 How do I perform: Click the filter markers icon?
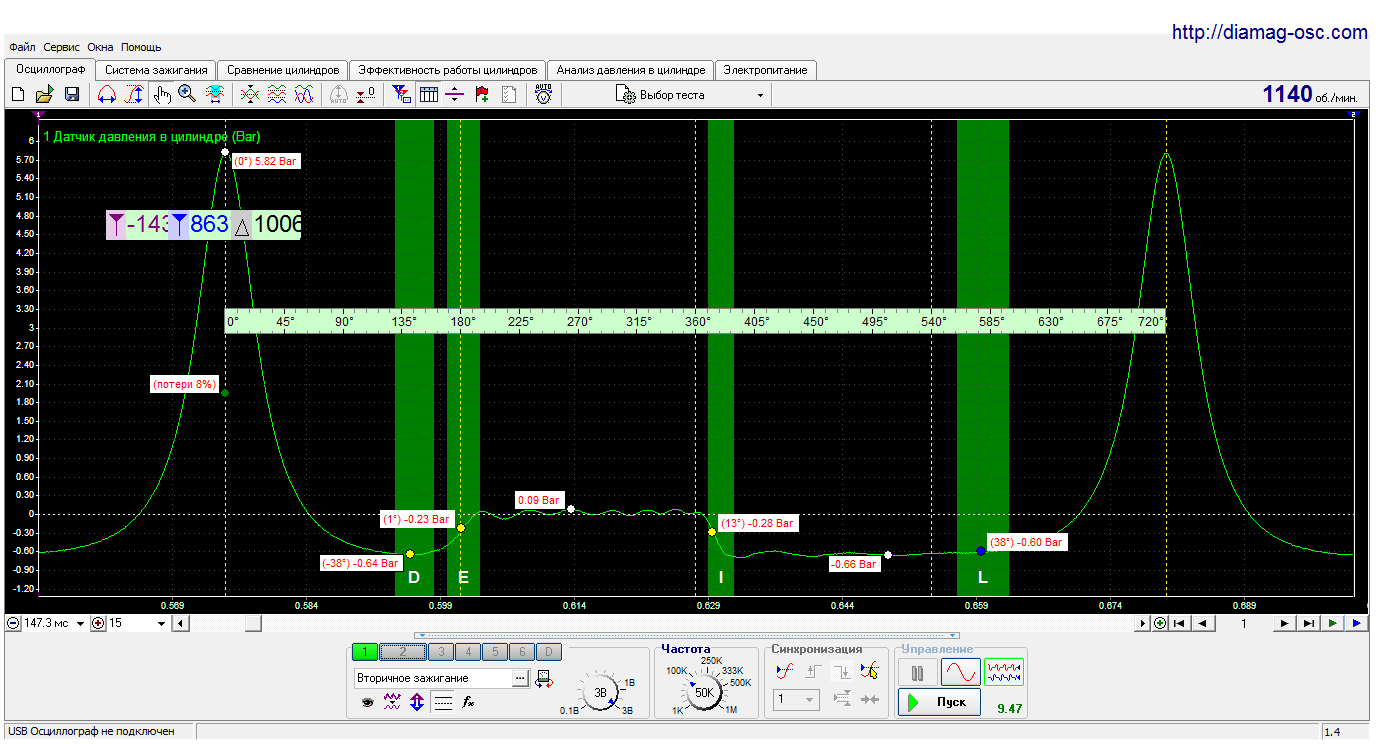(401, 94)
